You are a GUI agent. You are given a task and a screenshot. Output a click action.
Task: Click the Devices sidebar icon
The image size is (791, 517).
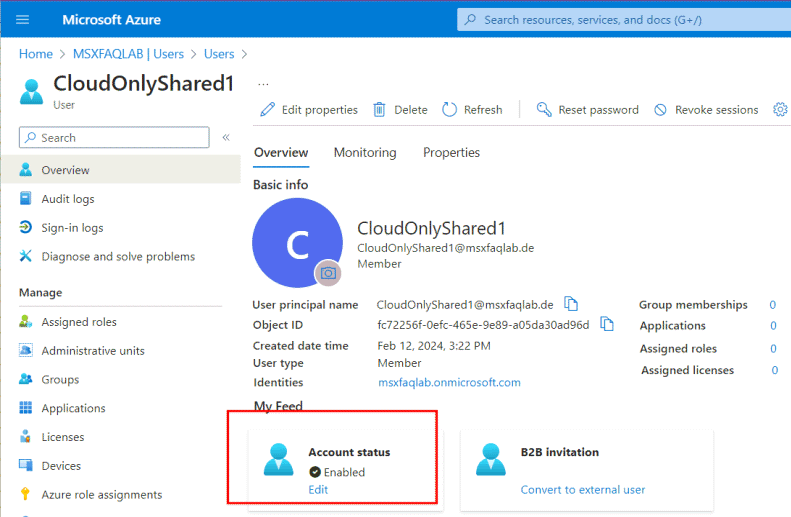click(x=26, y=465)
